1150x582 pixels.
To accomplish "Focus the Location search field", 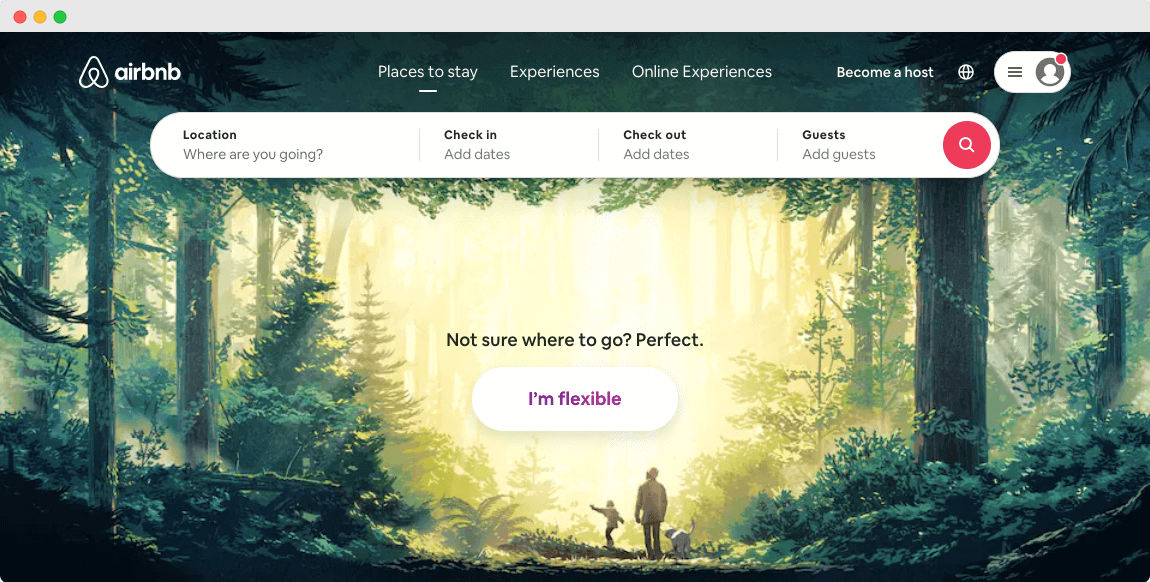I will [x=286, y=145].
